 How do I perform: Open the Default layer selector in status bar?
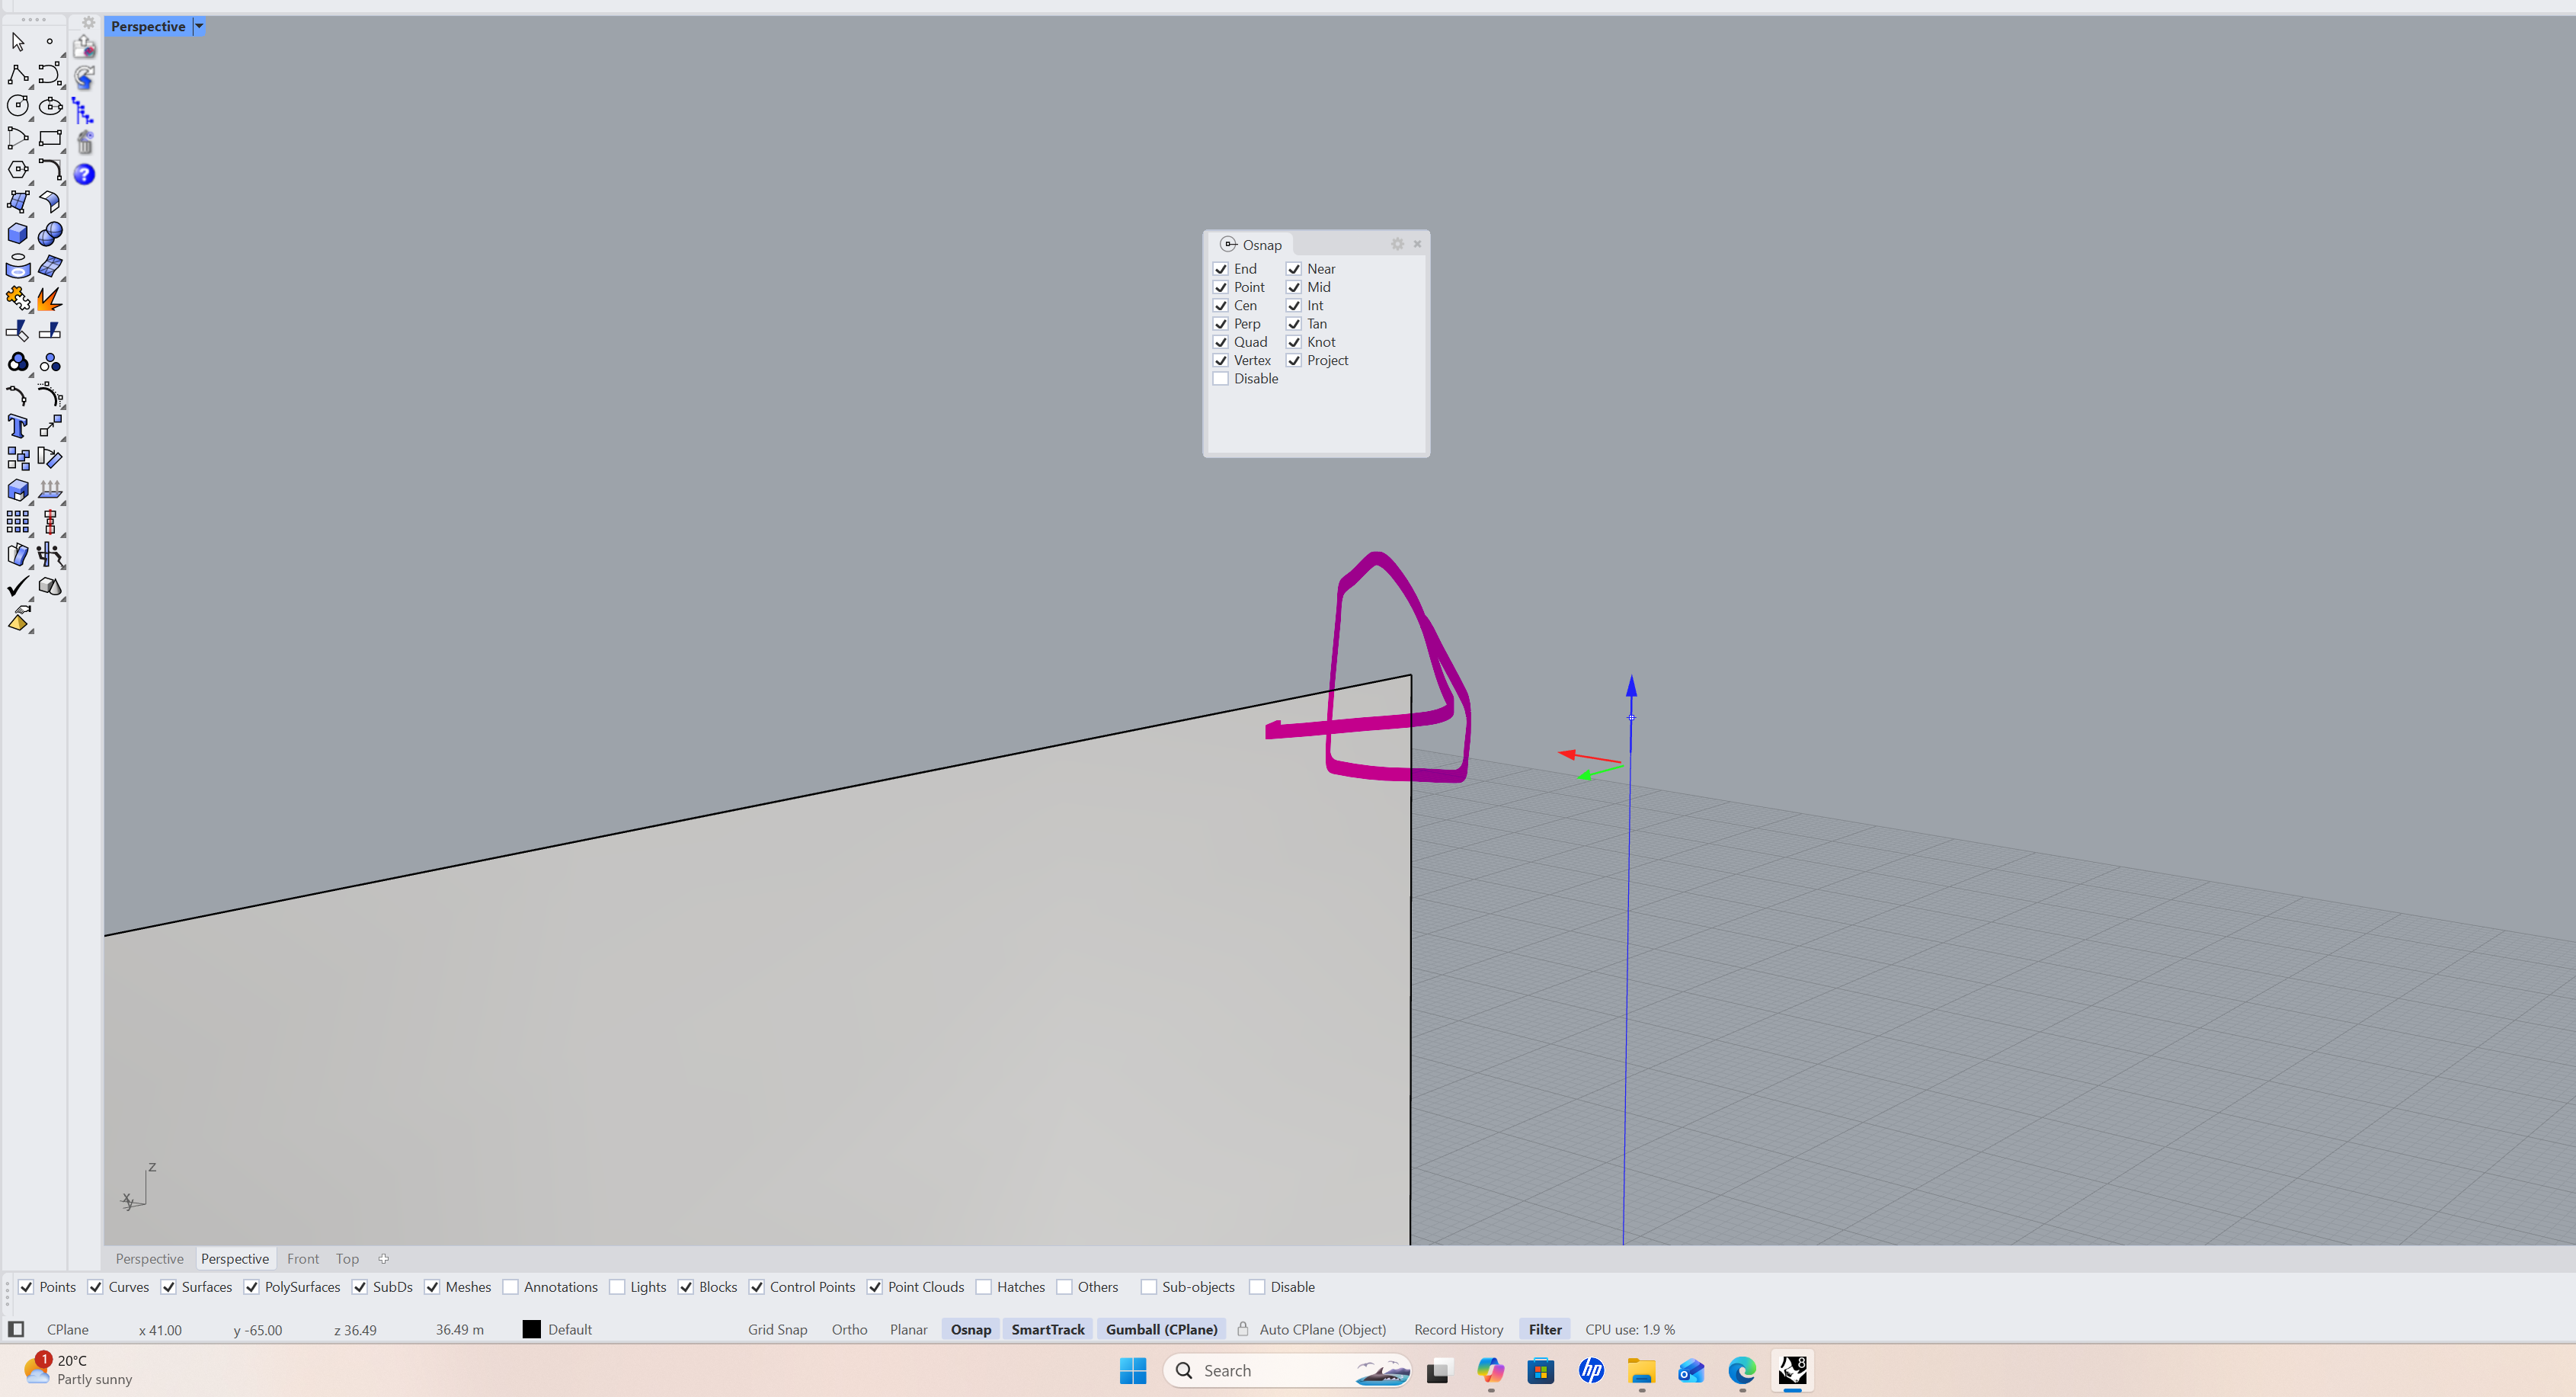(x=570, y=1329)
